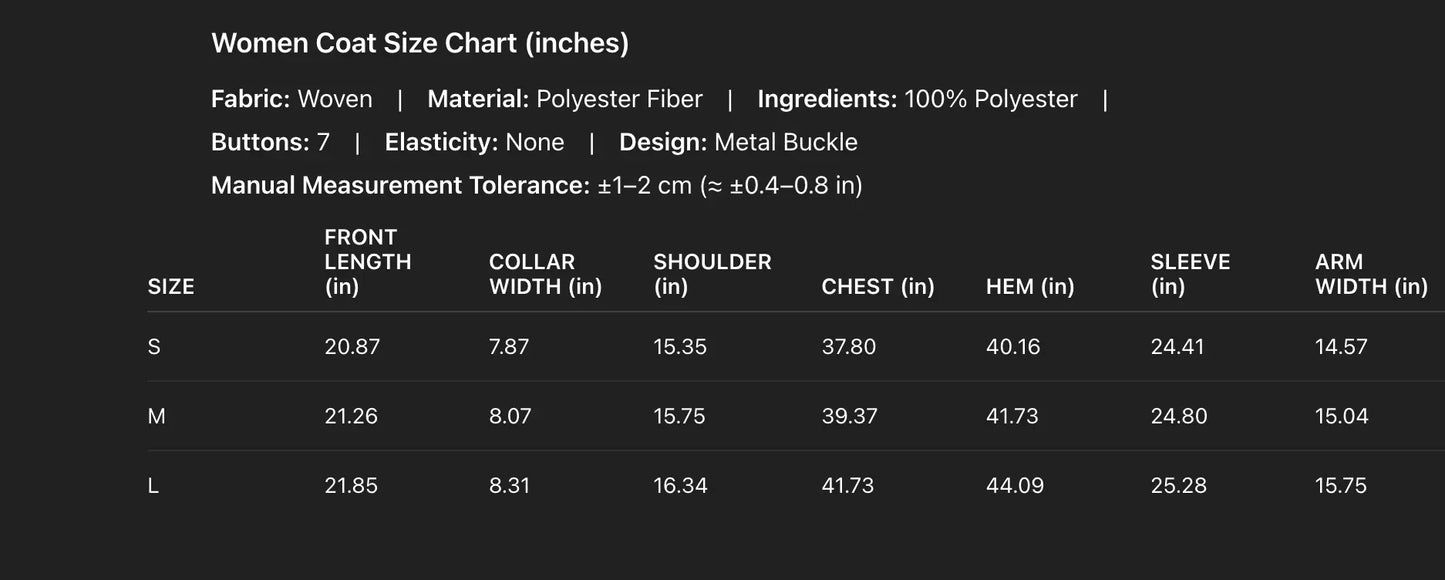Click the 8.07 collar width value
The width and height of the screenshot is (1445, 580).
[509, 416]
